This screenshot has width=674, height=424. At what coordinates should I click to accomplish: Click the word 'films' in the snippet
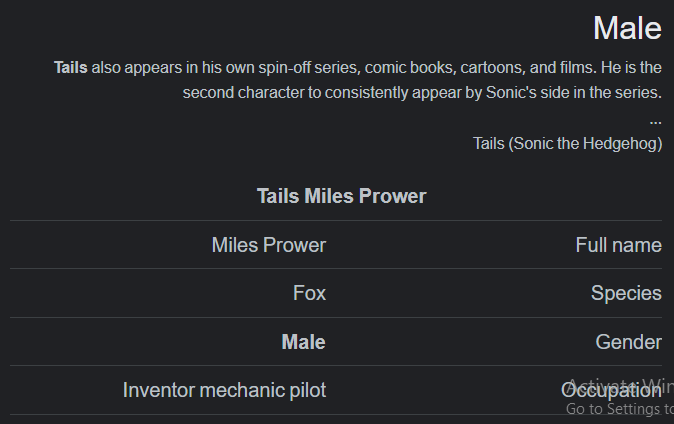(578, 68)
